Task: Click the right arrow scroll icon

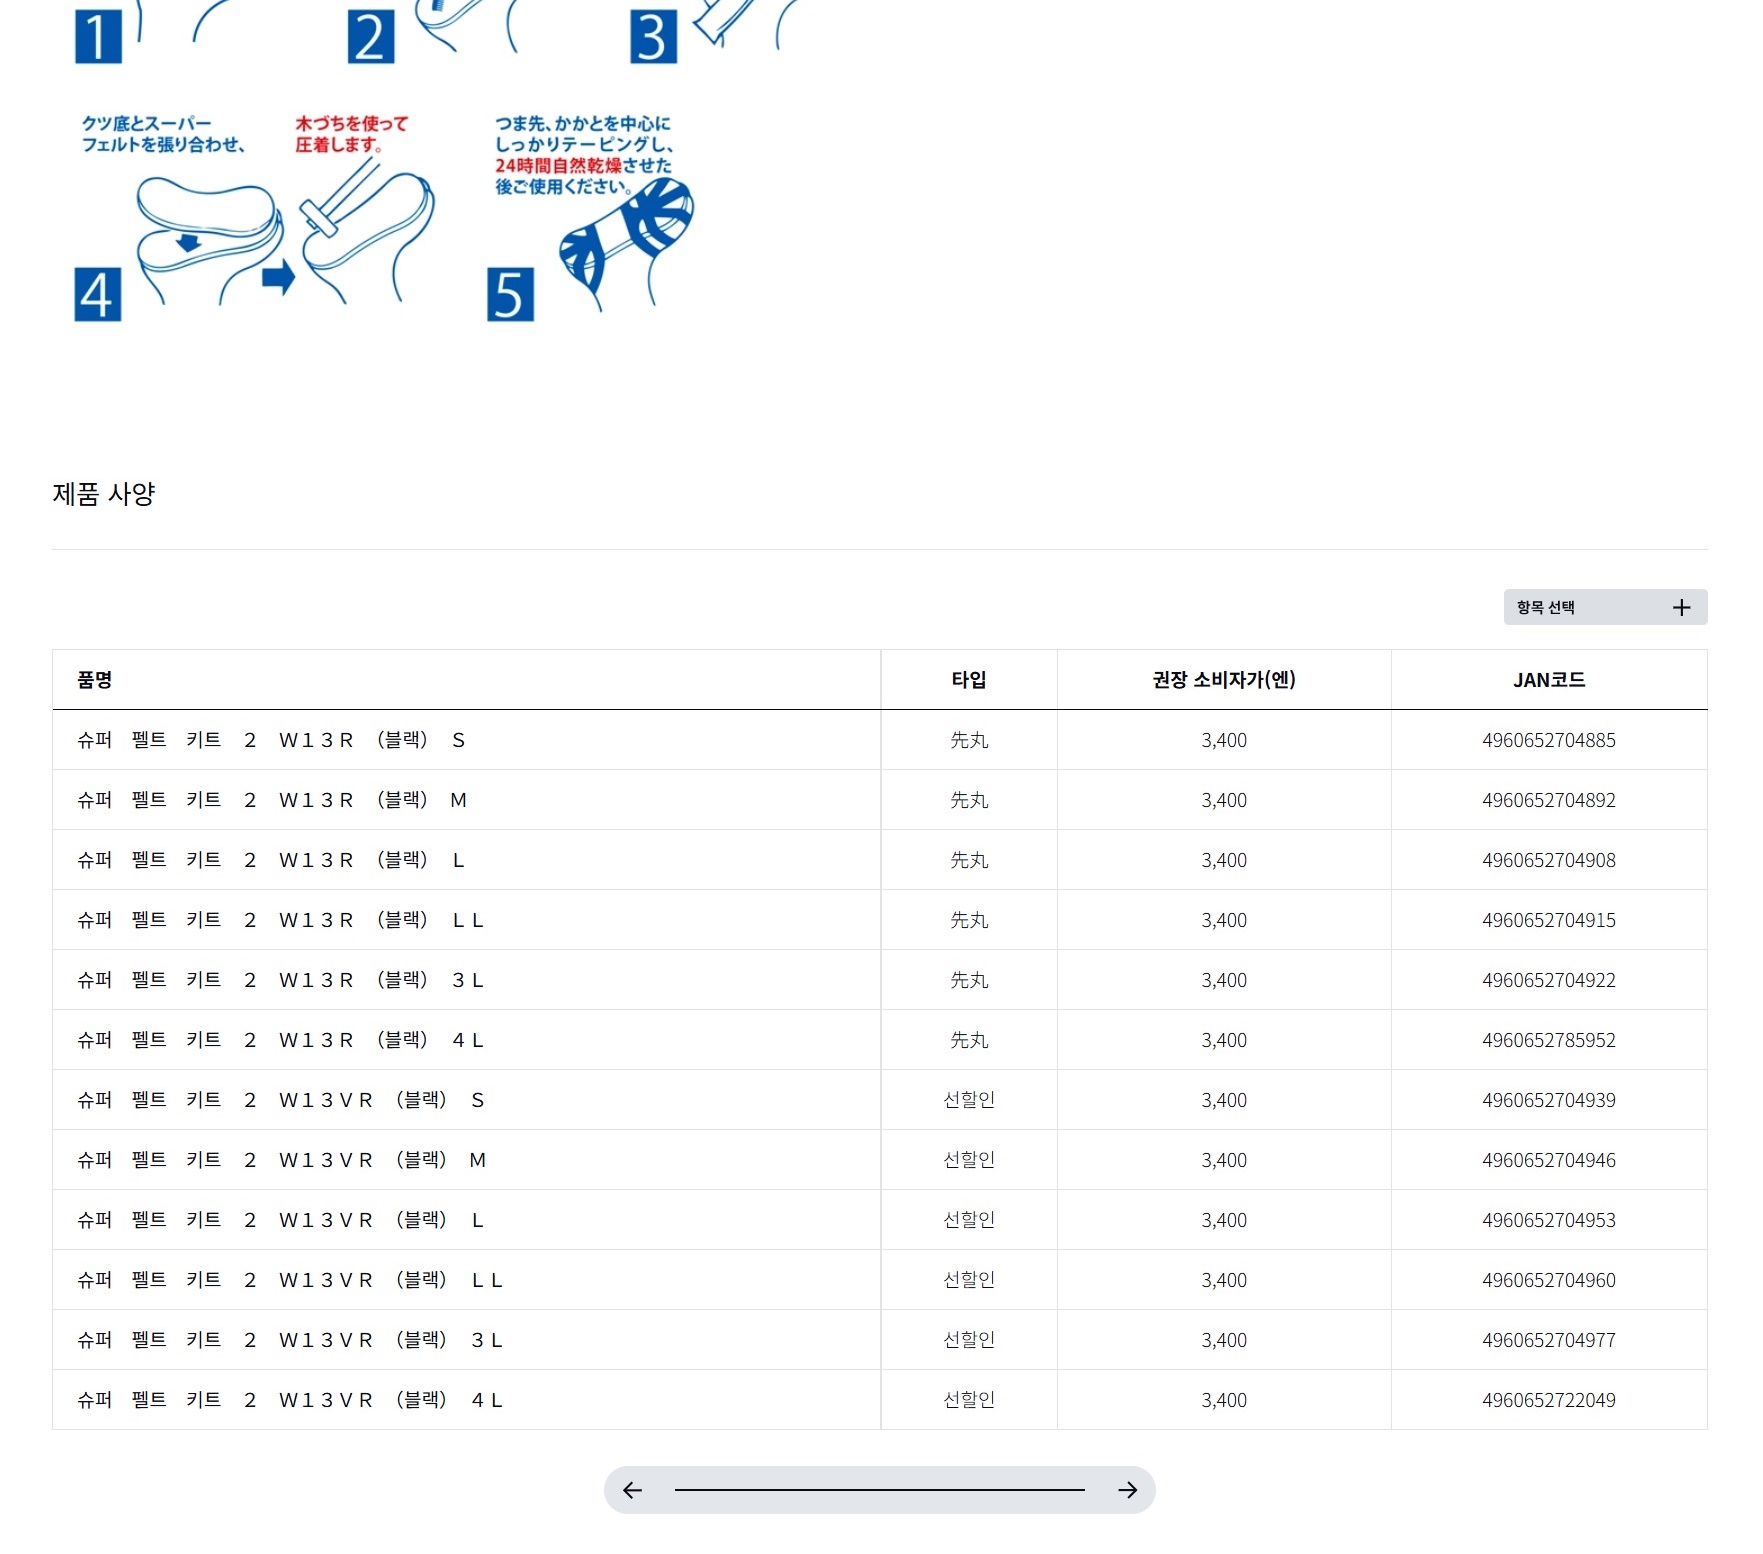Action: point(1127,1490)
